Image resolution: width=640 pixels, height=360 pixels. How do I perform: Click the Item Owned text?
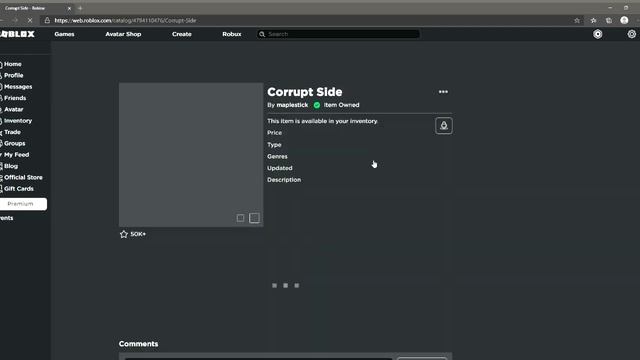tap(341, 105)
